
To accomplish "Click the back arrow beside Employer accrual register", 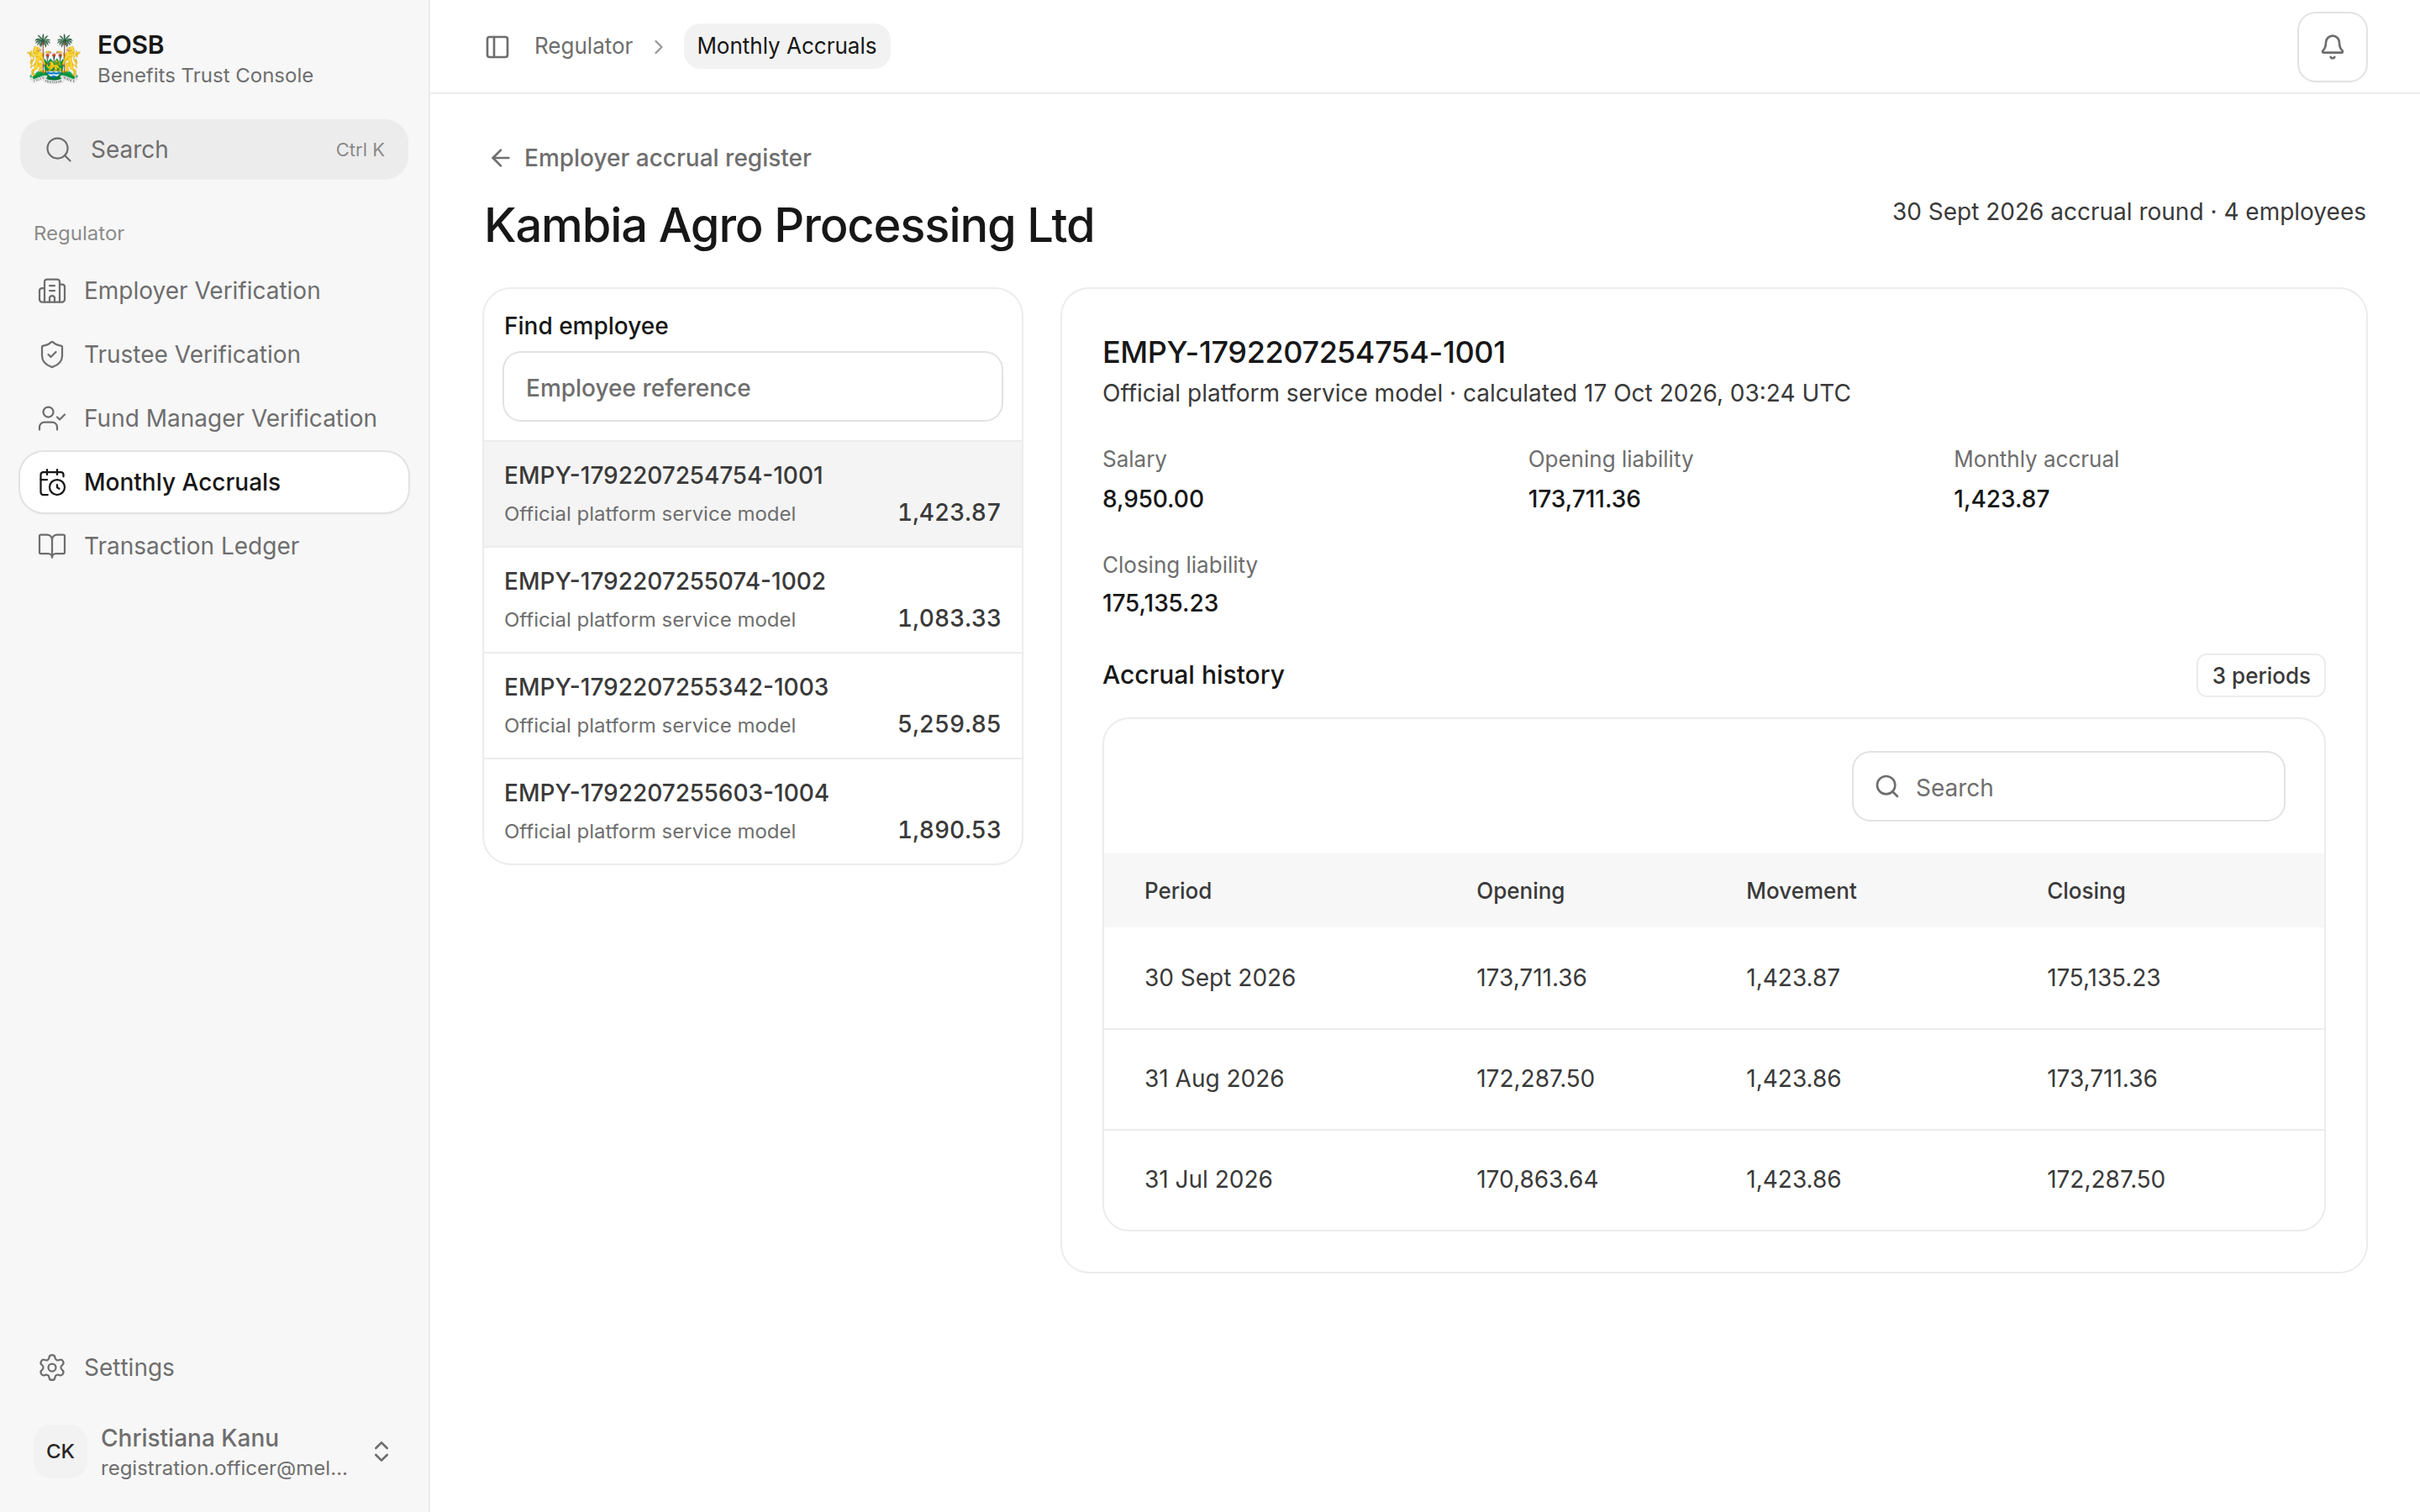I will [500, 158].
